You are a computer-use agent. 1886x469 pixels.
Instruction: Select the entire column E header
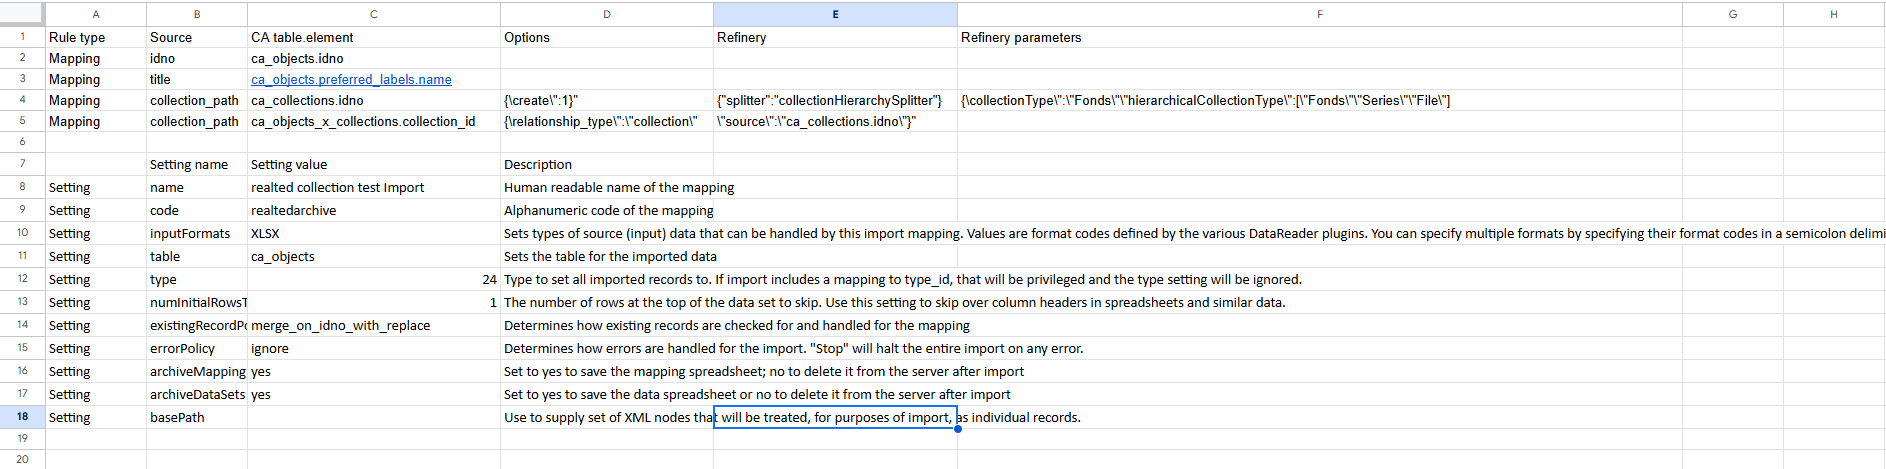835,14
